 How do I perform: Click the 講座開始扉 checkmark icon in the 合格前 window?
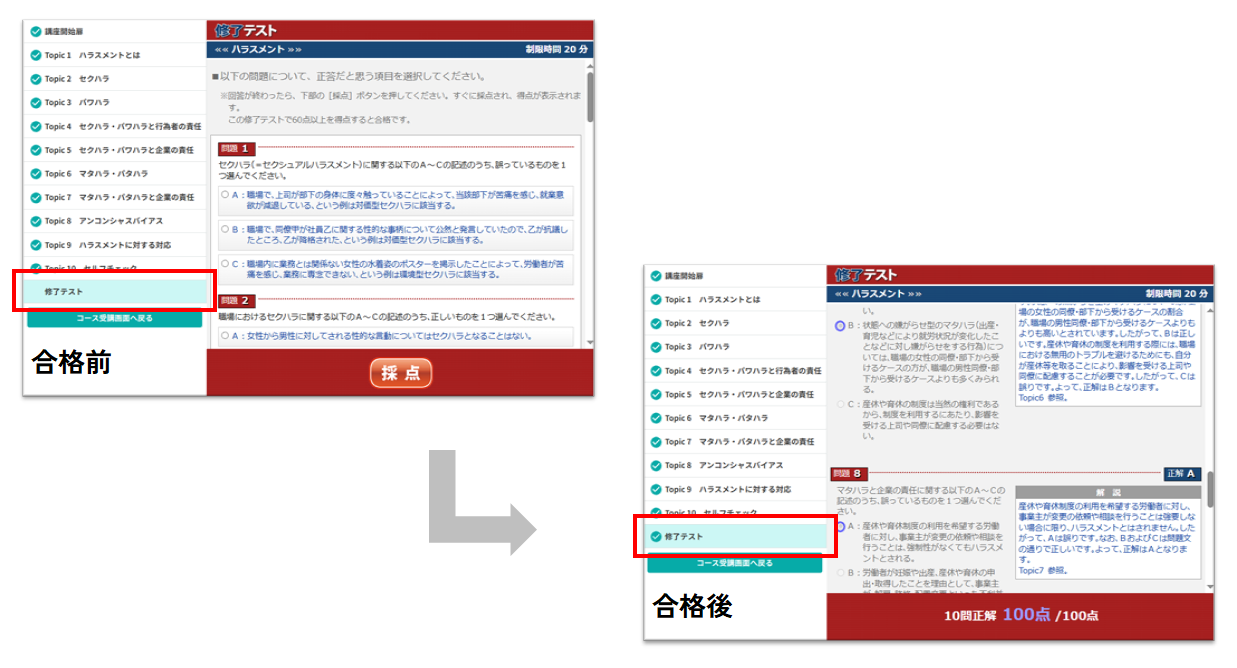pos(36,31)
